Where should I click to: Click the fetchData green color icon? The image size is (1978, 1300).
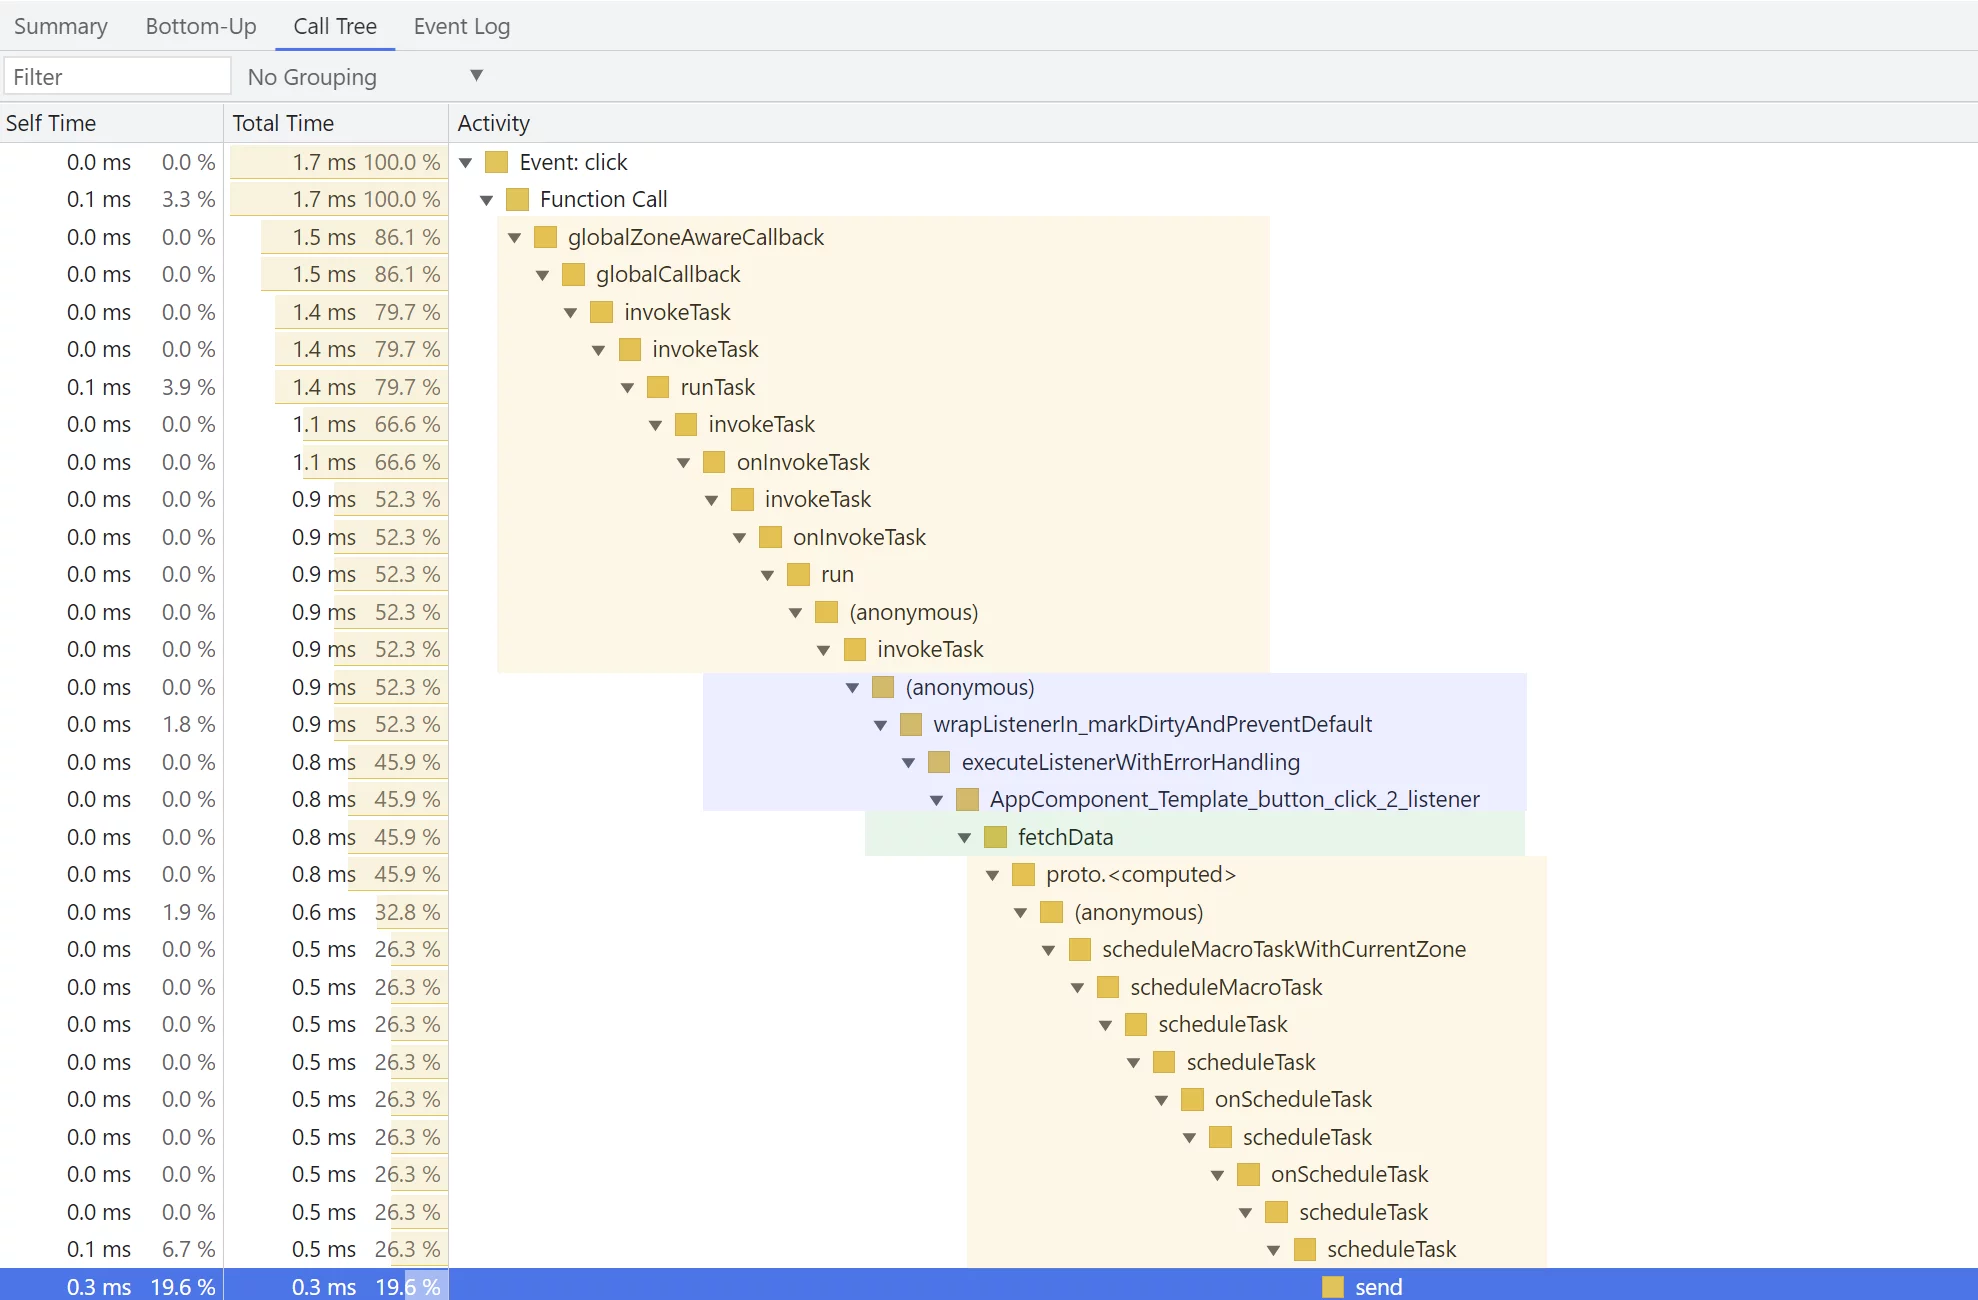[x=995, y=837]
